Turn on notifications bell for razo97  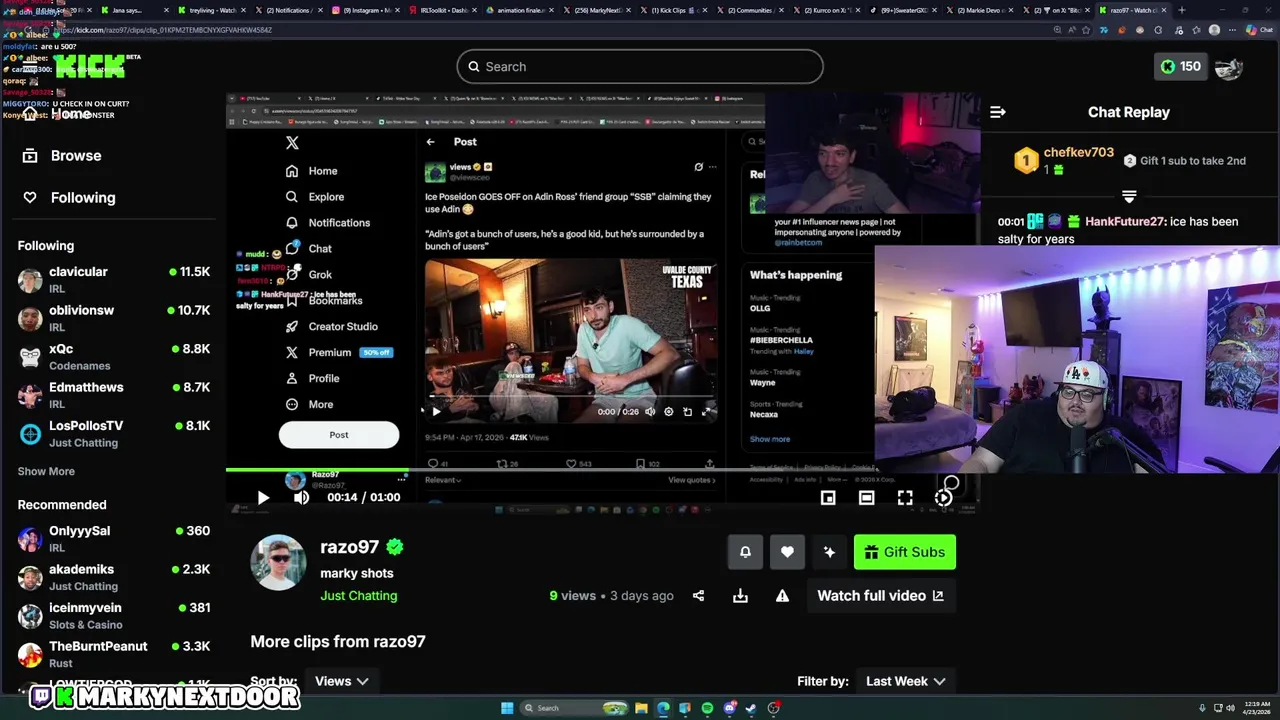(745, 552)
